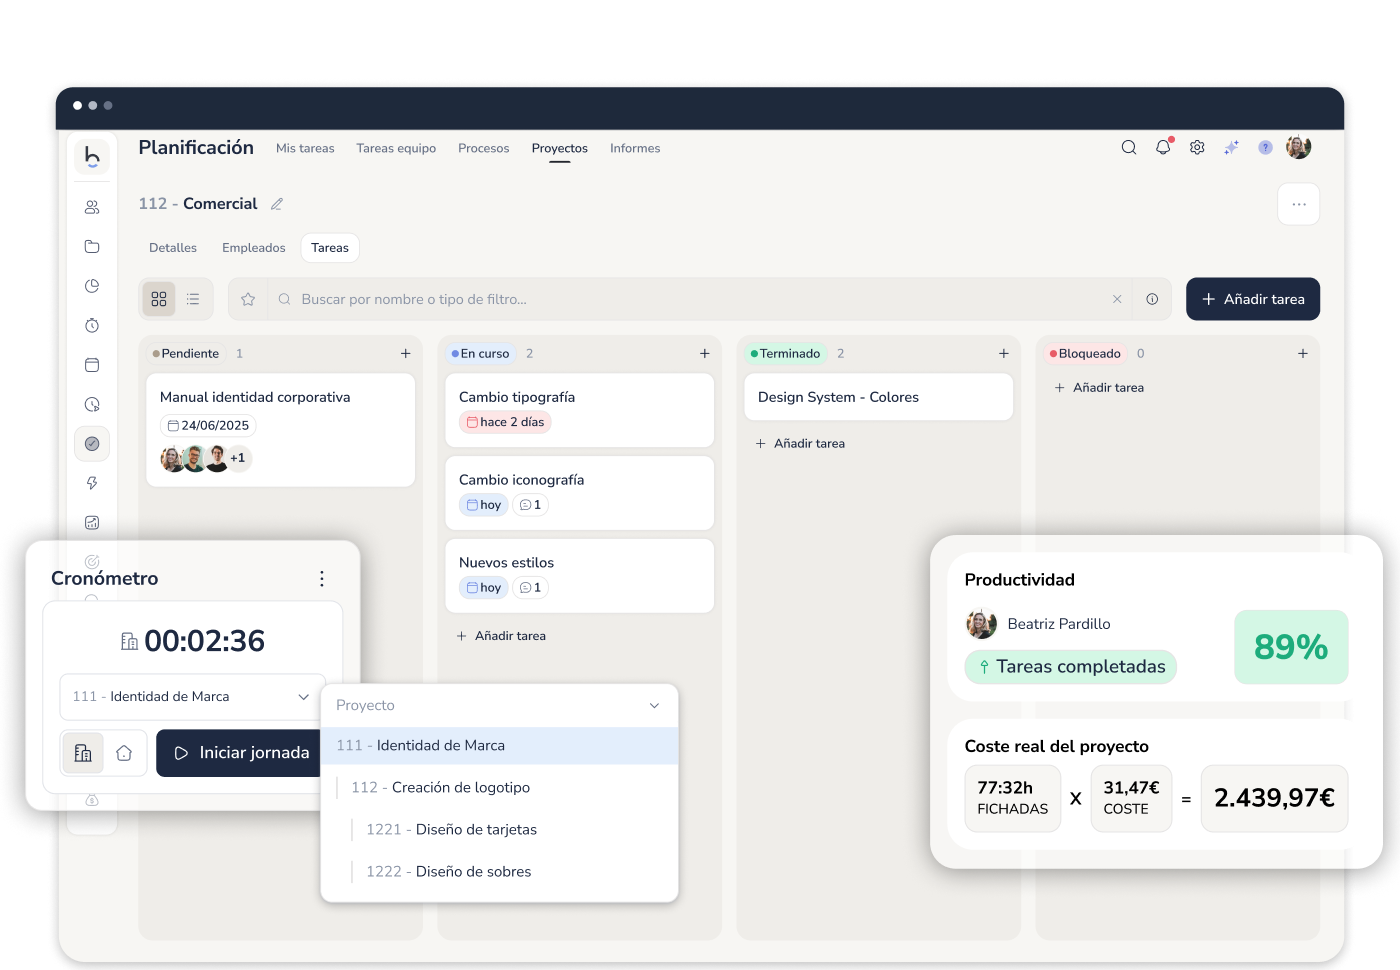1400x970 pixels.
Task: Select 111 - Identidad de Marca option
Action: click(x=499, y=746)
